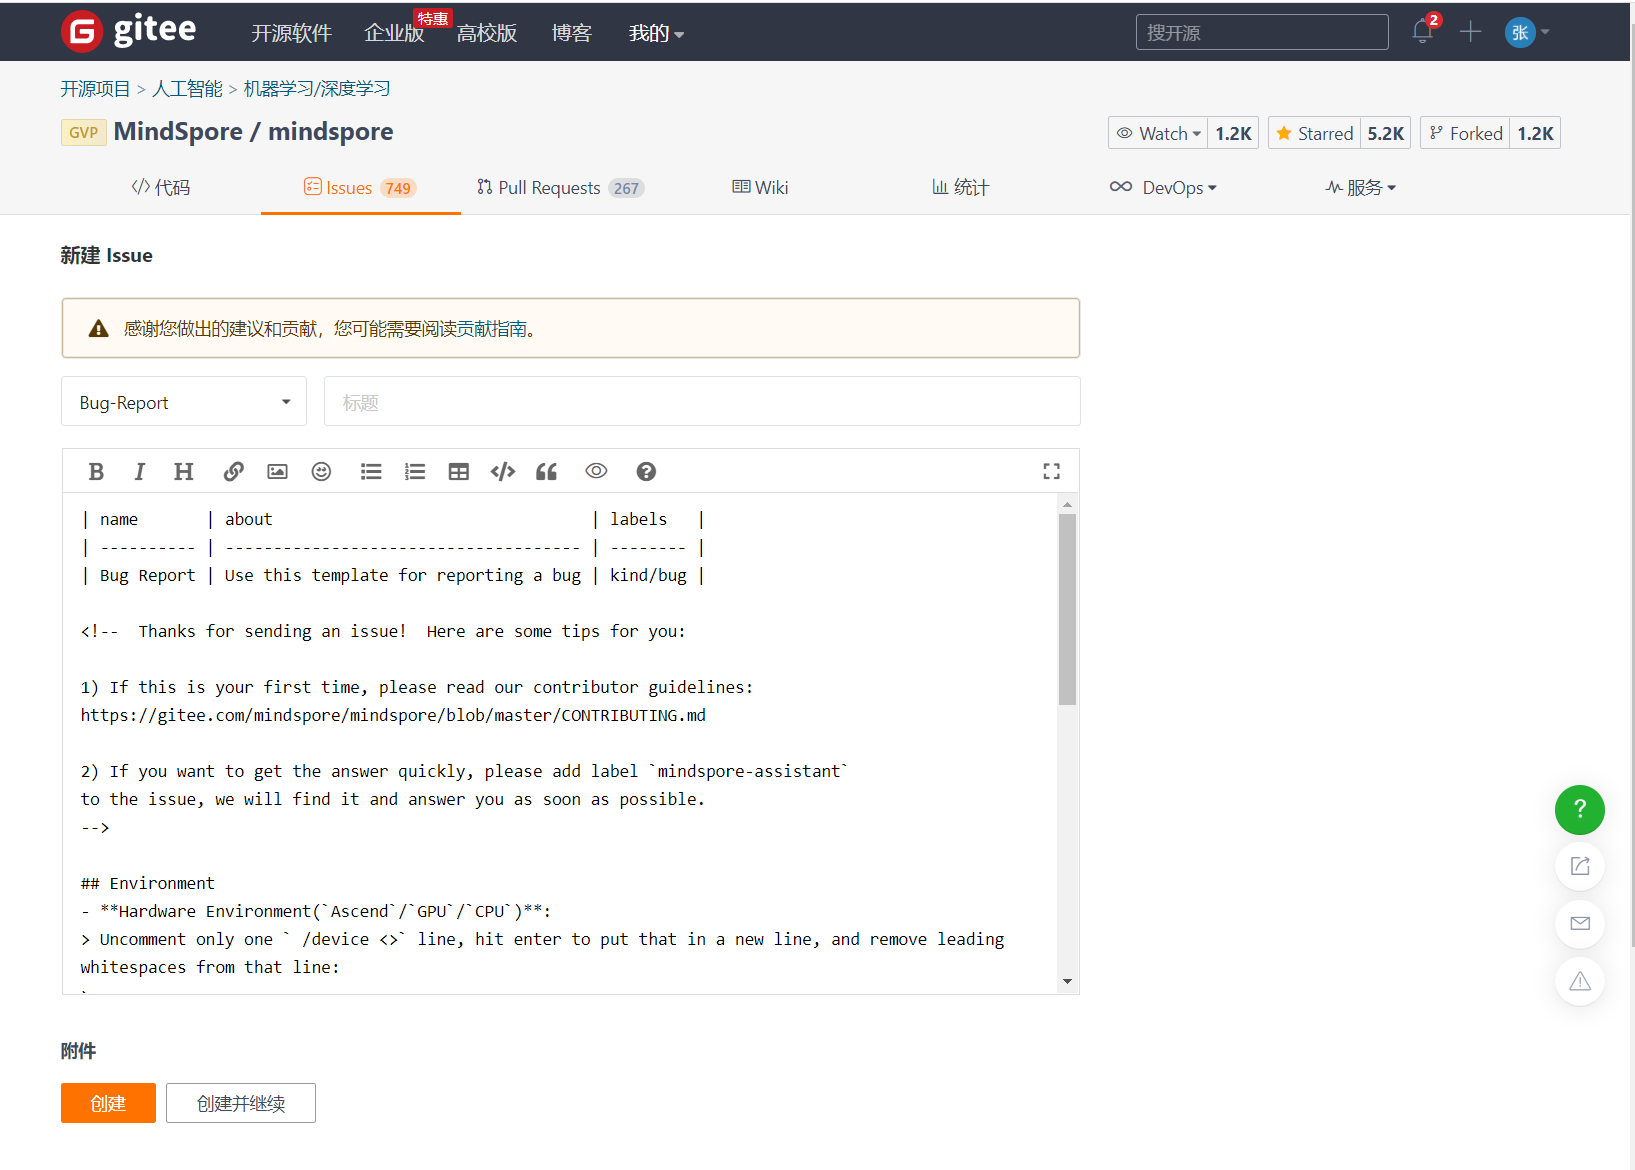Image resolution: width=1635 pixels, height=1170 pixels.
Task: Open the 人工智能 breadcrumb link
Action: tap(187, 89)
